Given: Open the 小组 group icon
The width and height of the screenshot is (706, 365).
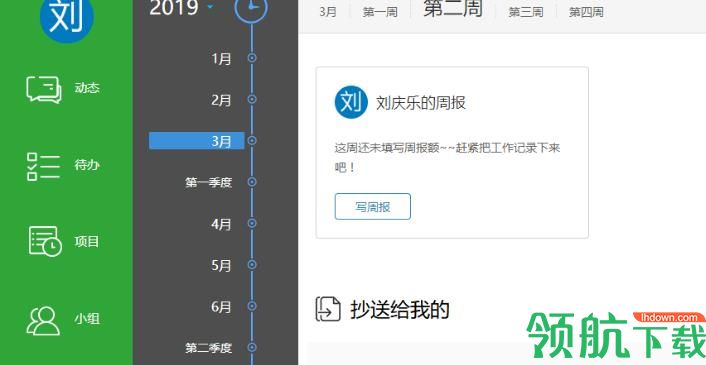Looking at the screenshot, I should click(43, 320).
